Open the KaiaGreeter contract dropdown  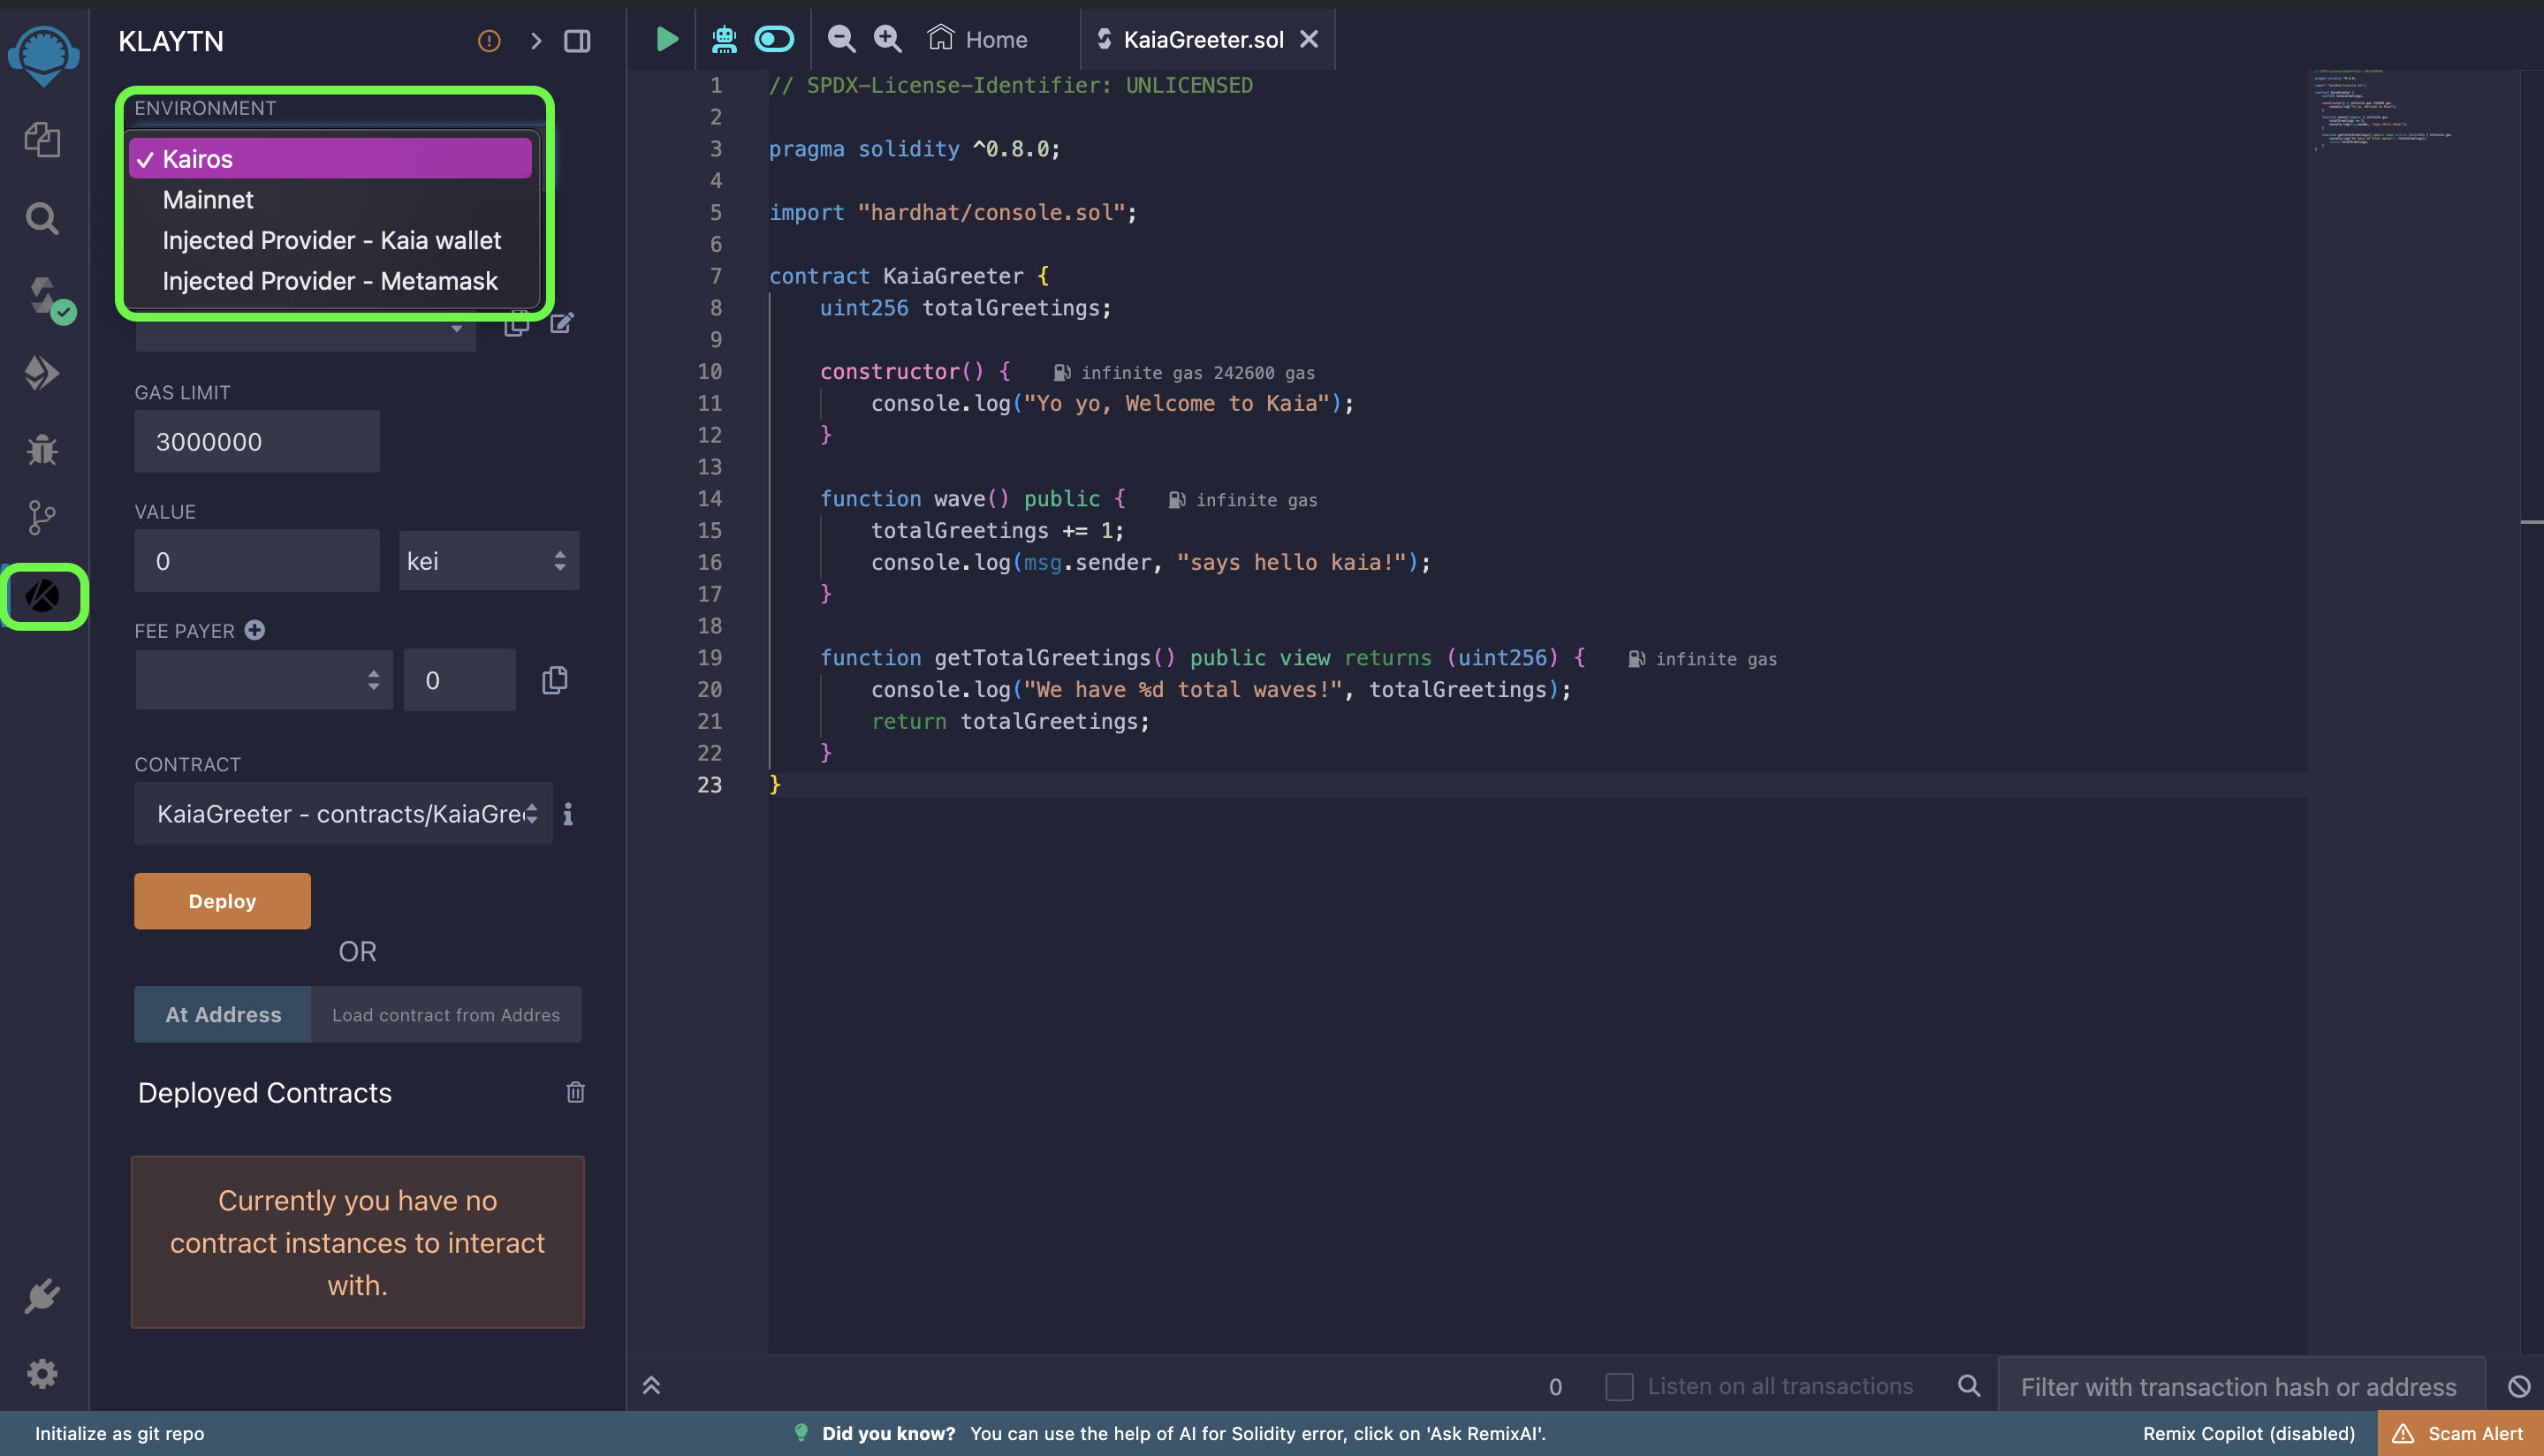[x=343, y=814]
